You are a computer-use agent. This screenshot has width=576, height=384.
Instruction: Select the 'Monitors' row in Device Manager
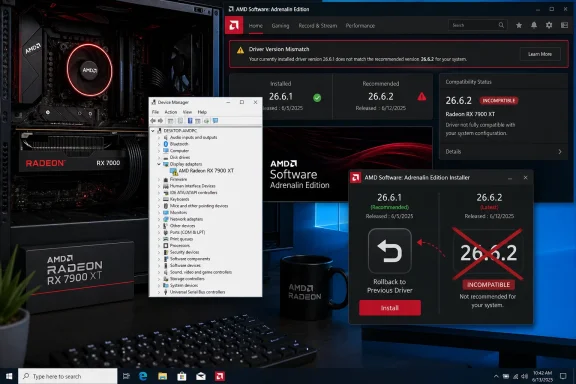(175, 212)
